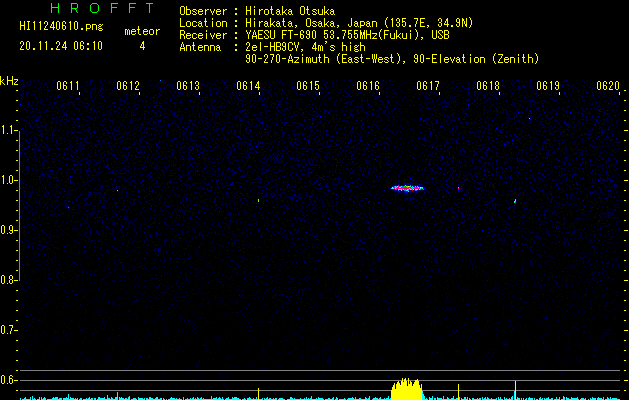
Task: Click the 90-270-Azimuth East-West line
Action: (x=392, y=59)
